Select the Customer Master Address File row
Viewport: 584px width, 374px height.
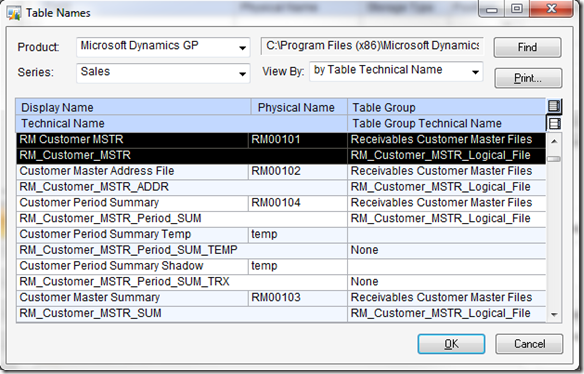coord(281,179)
